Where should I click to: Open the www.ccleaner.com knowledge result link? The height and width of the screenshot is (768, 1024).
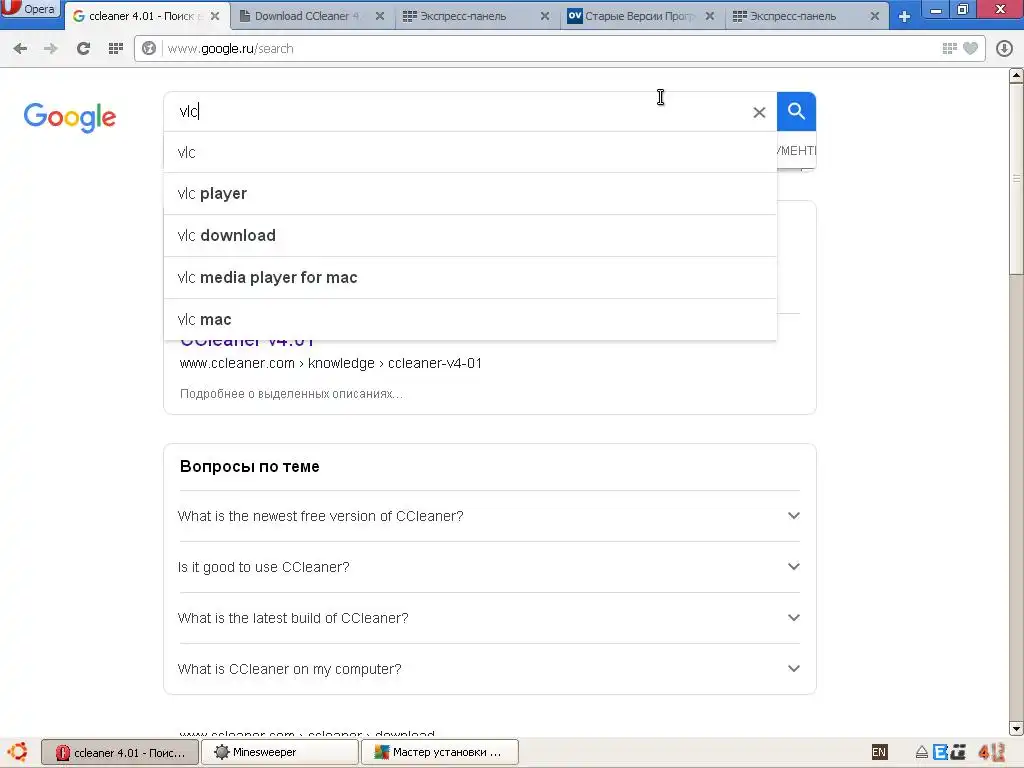pyautogui.click(x=330, y=363)
